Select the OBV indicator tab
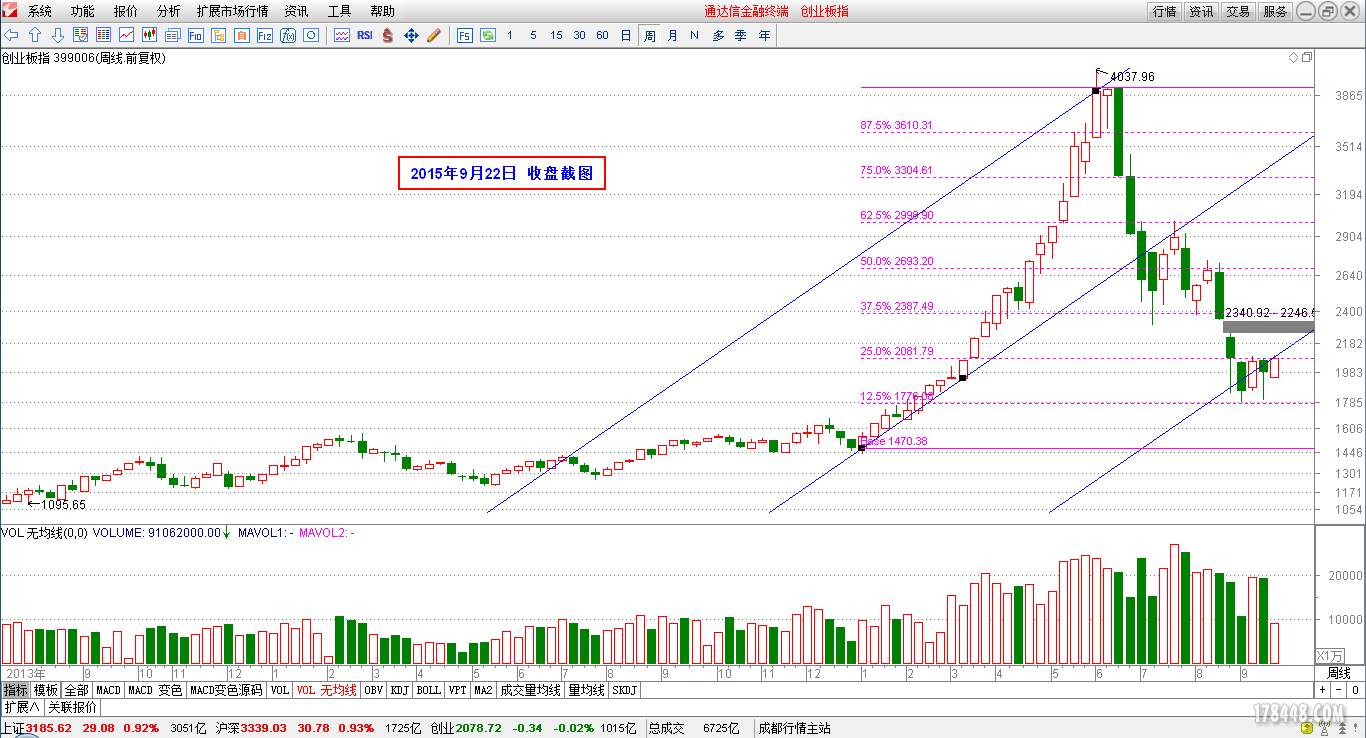 373,690
